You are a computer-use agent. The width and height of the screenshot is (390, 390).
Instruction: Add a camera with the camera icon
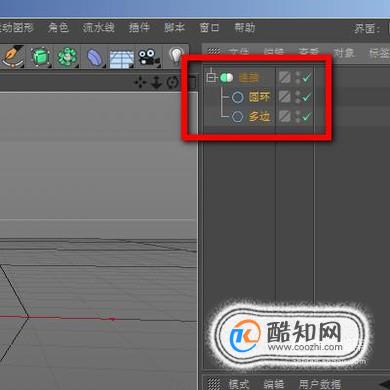click(148, 58)
